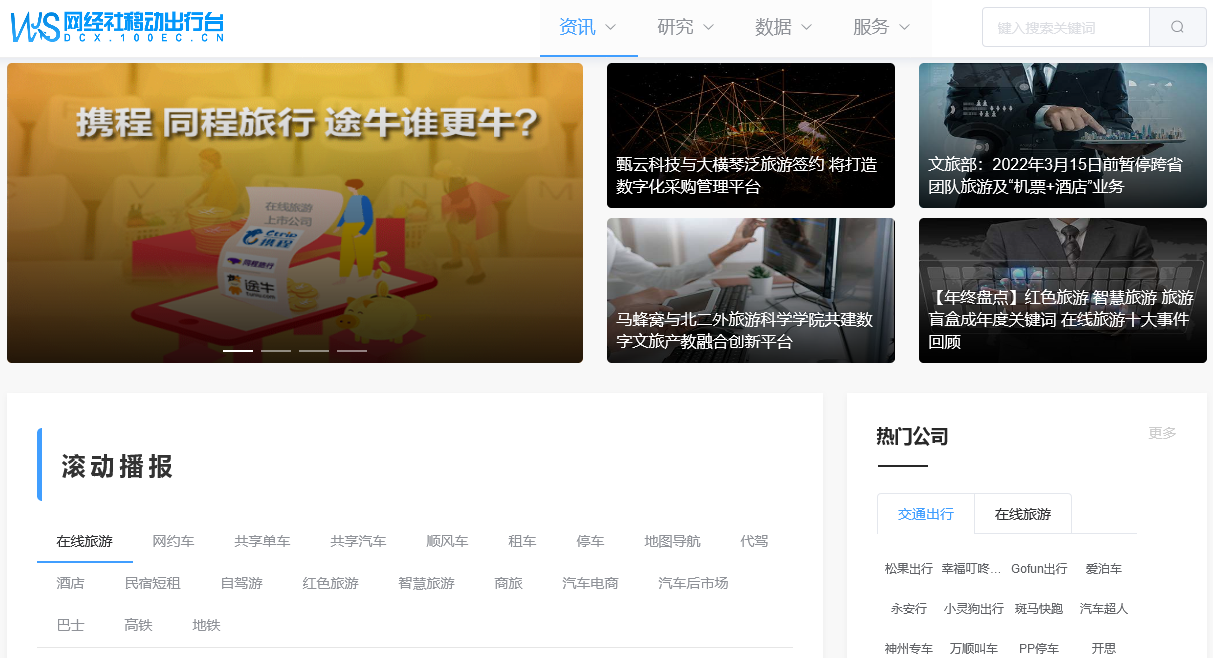Image resolution: width=1213 pixels, height=658 pixels.
Task: Select the 代驾 tab
Action: click(755, 541)
